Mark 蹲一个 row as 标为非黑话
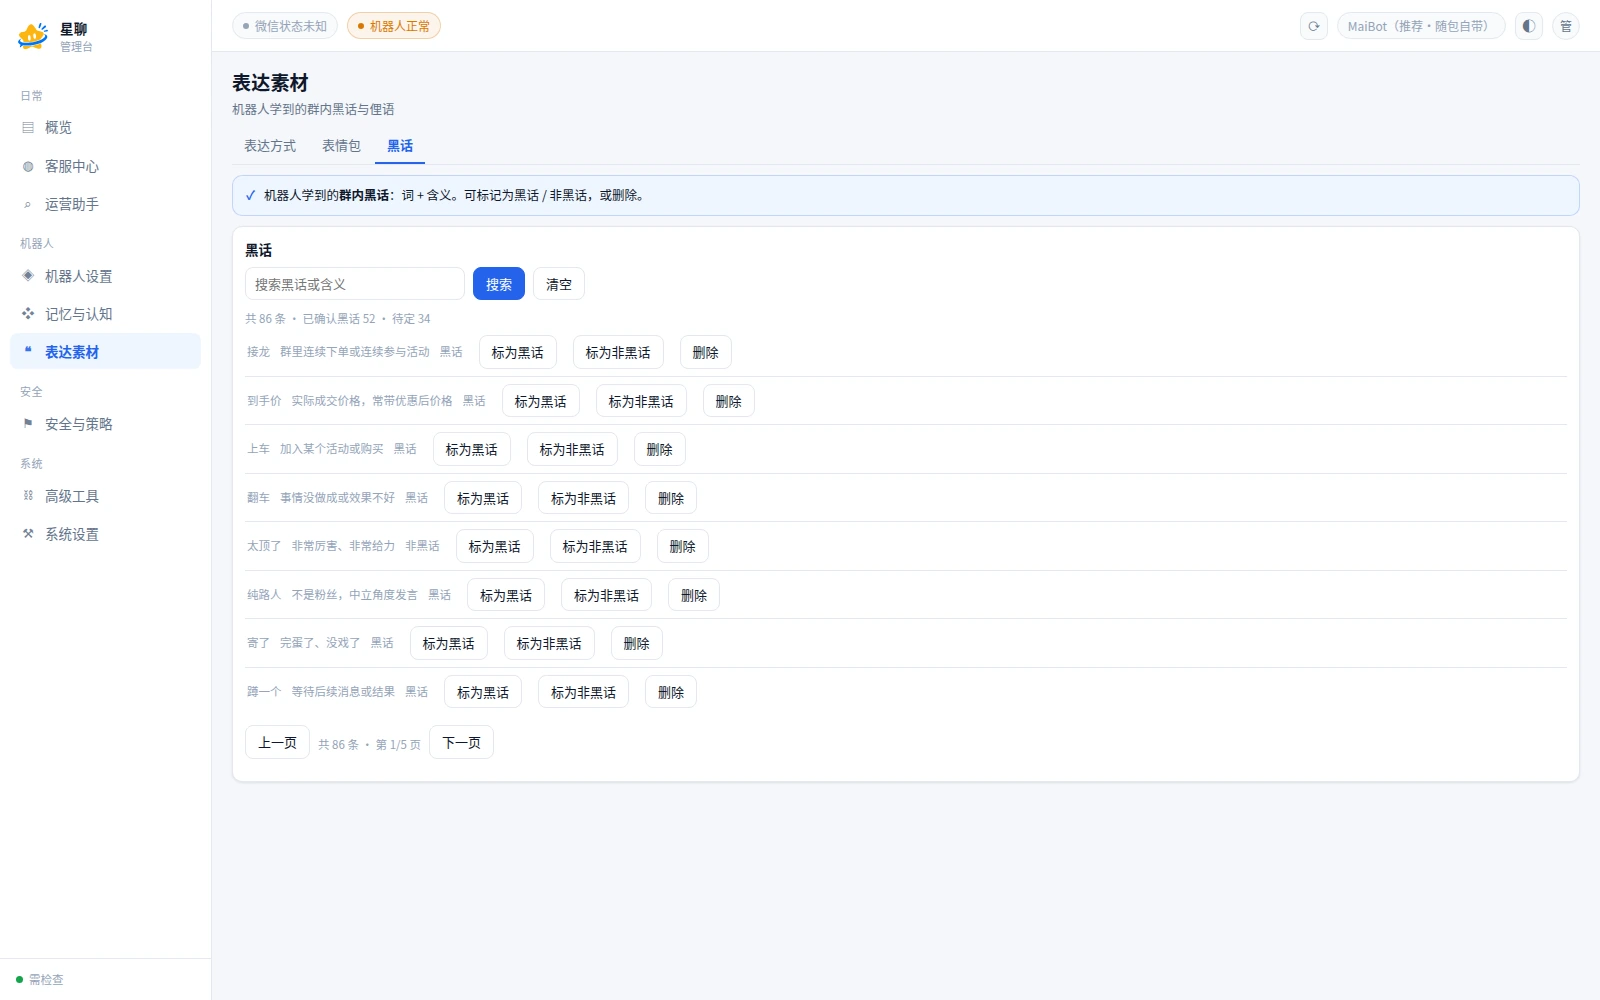The height and width of the screenshot is (1000, 1600). 584,692
